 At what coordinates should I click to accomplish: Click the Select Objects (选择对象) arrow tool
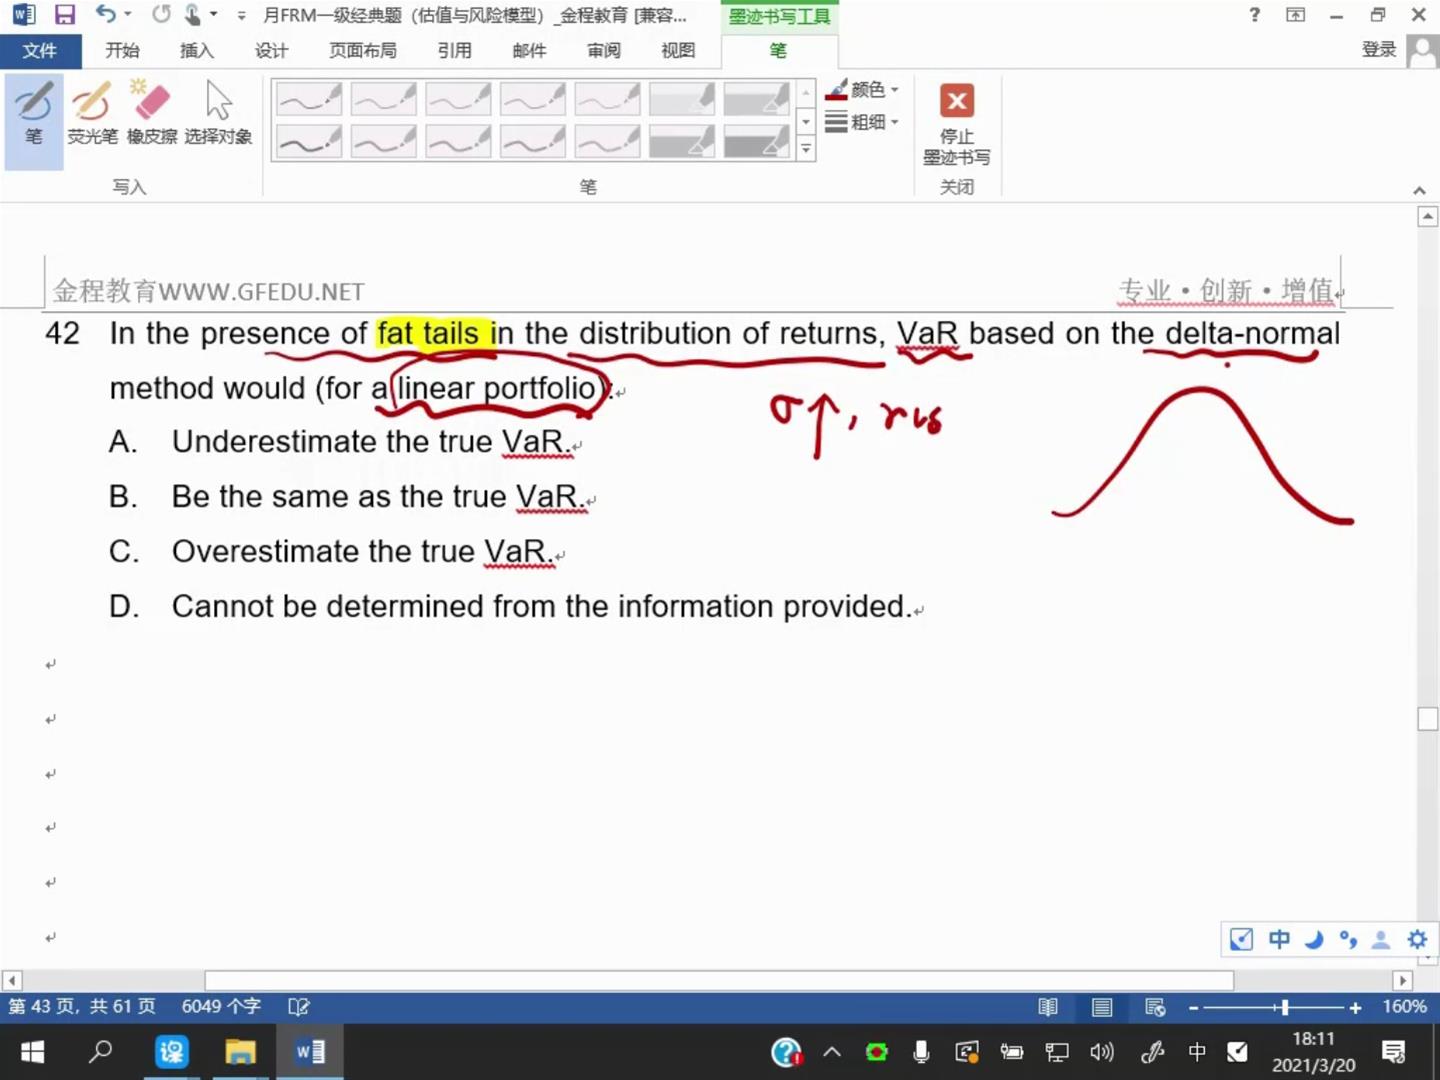(218, 113)
